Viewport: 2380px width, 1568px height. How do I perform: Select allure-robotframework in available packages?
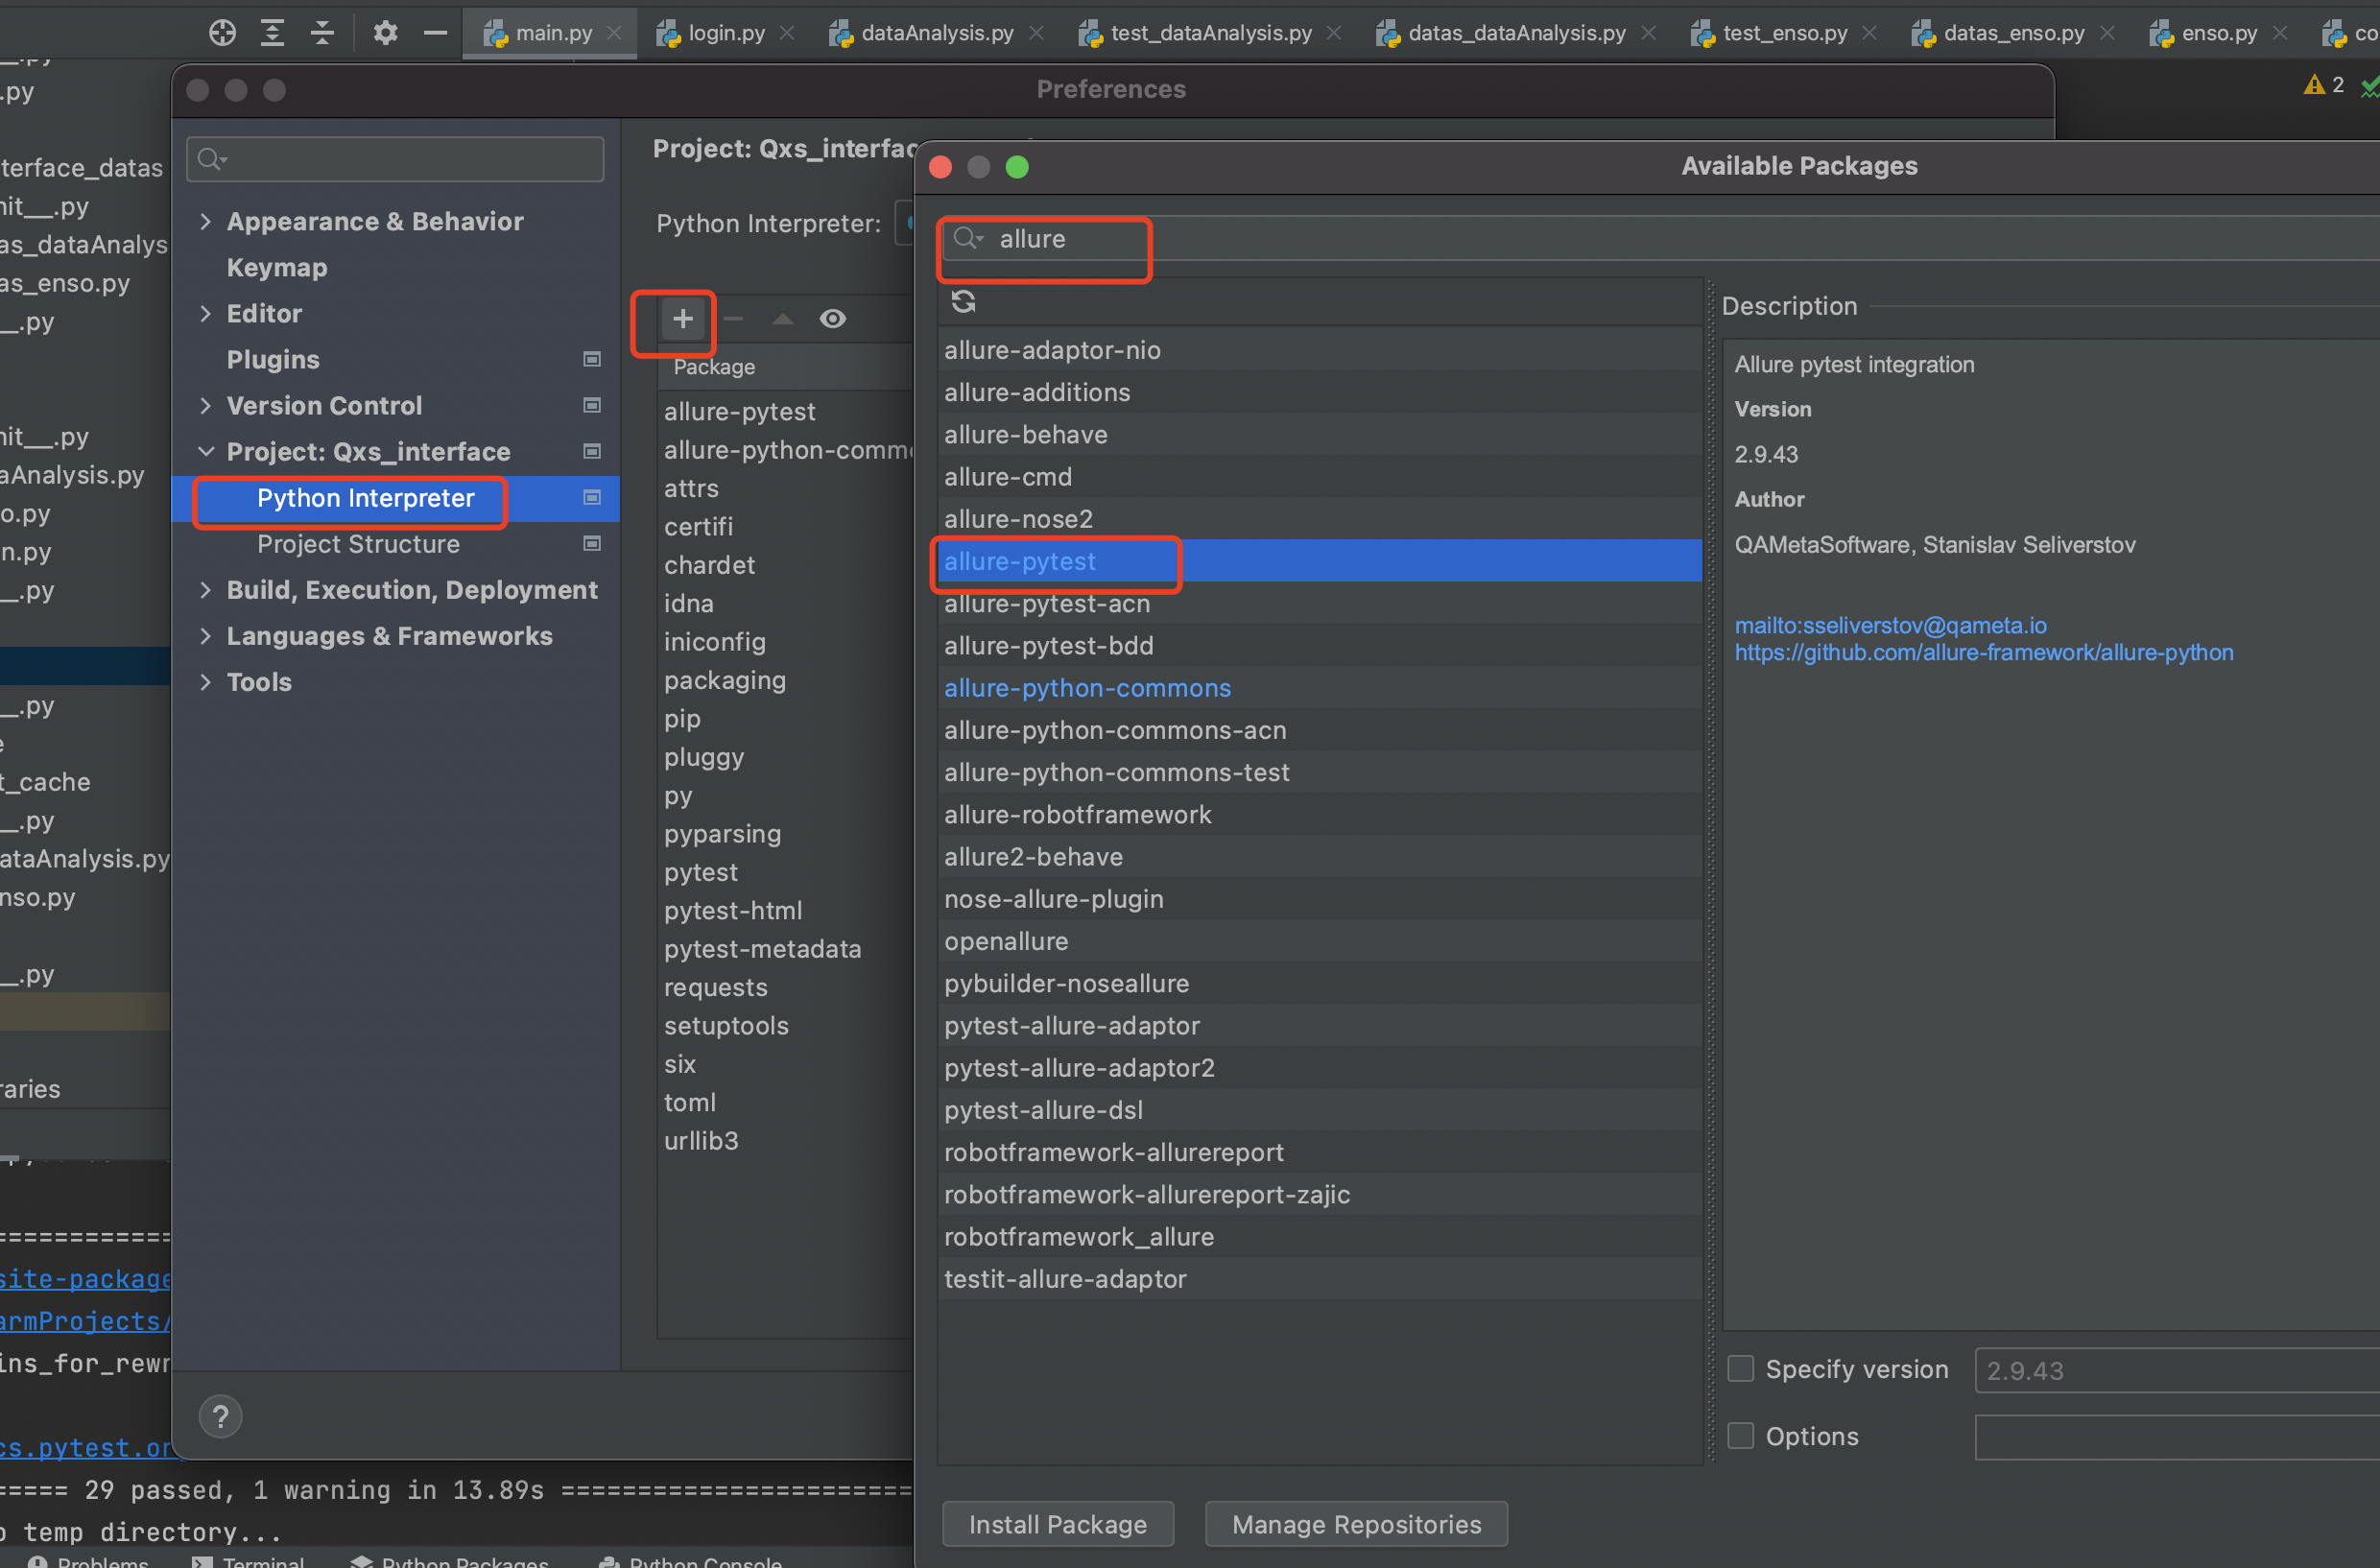[1319, 814]
